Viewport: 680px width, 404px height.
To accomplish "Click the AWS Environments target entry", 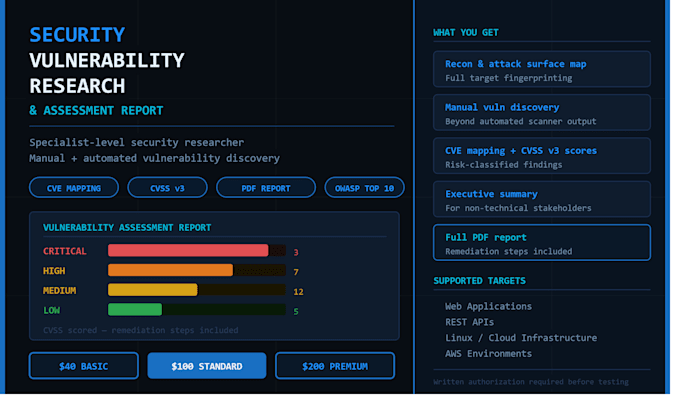I will [488, 354].
